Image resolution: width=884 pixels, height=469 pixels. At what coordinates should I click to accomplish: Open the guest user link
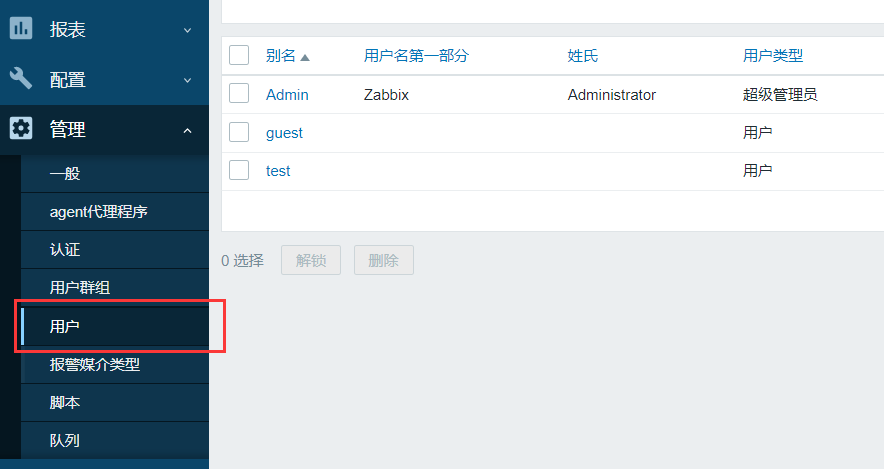tap(284, 133)
